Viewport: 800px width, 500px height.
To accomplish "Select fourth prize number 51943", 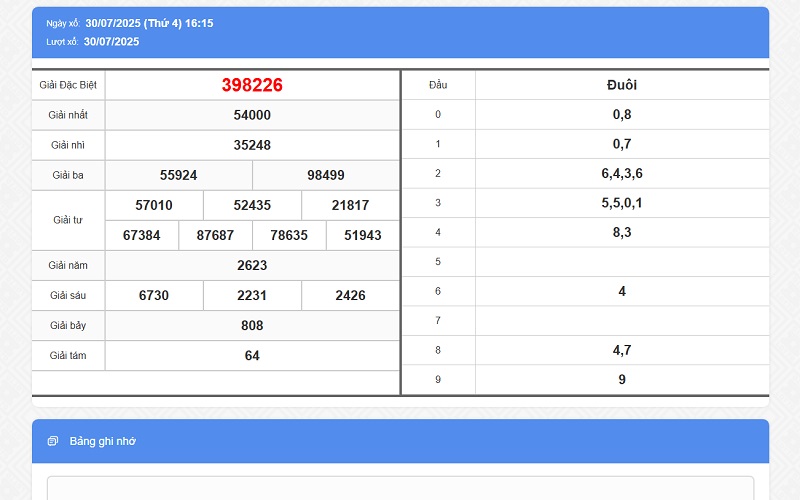I will pos(362,235).
